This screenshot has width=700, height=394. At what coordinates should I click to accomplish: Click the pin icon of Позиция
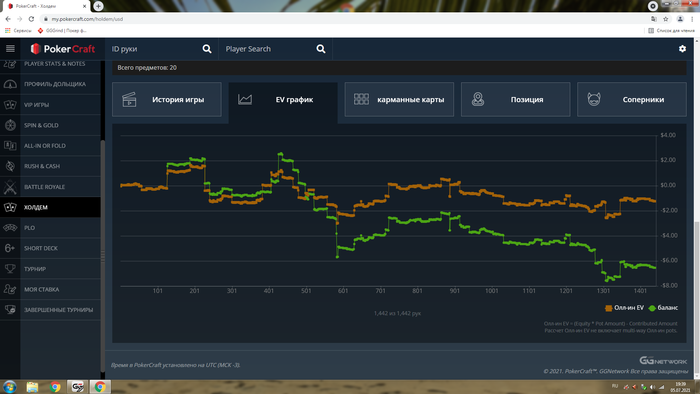click(478, 99)
